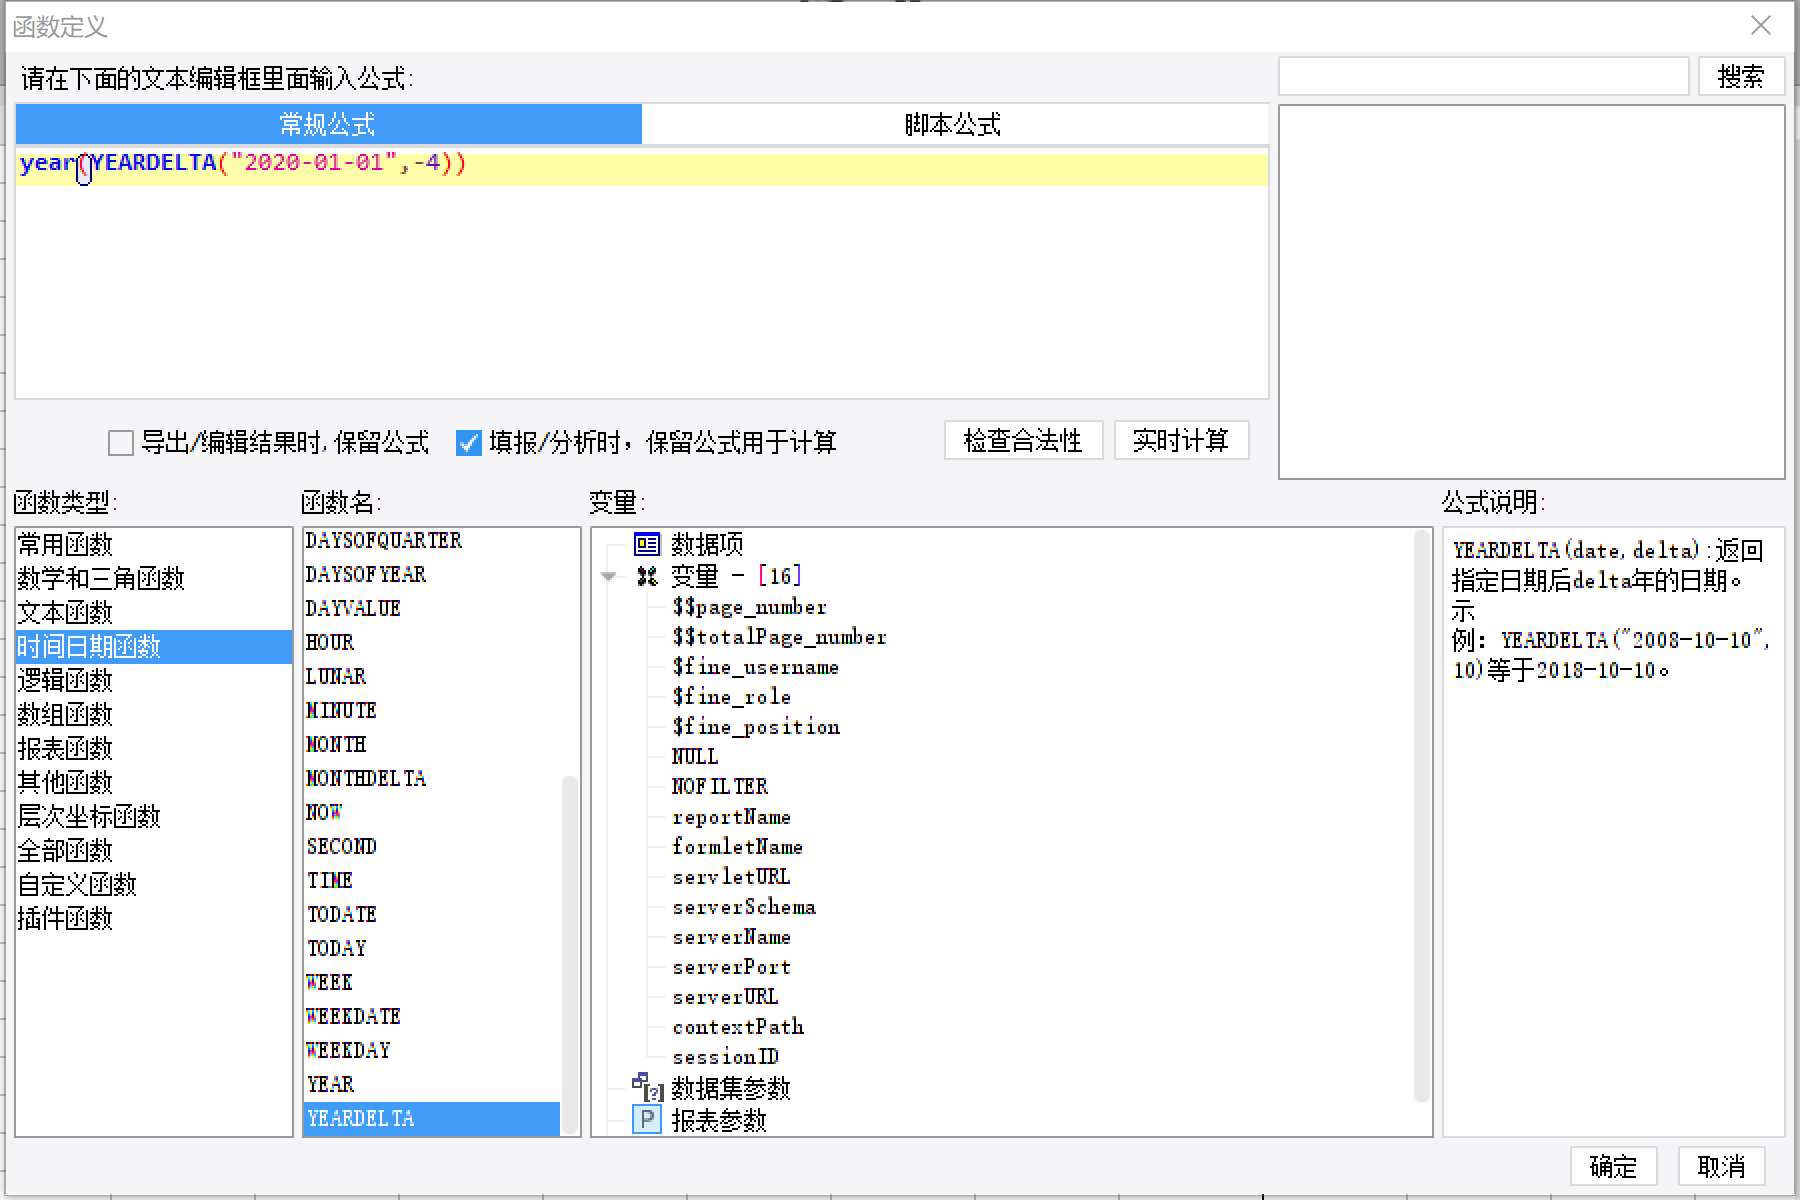This screenshot has height=1200, width=1800.
Task: Click the 数据集参数 icon at tree bottom
Action: click(646, 1088)
